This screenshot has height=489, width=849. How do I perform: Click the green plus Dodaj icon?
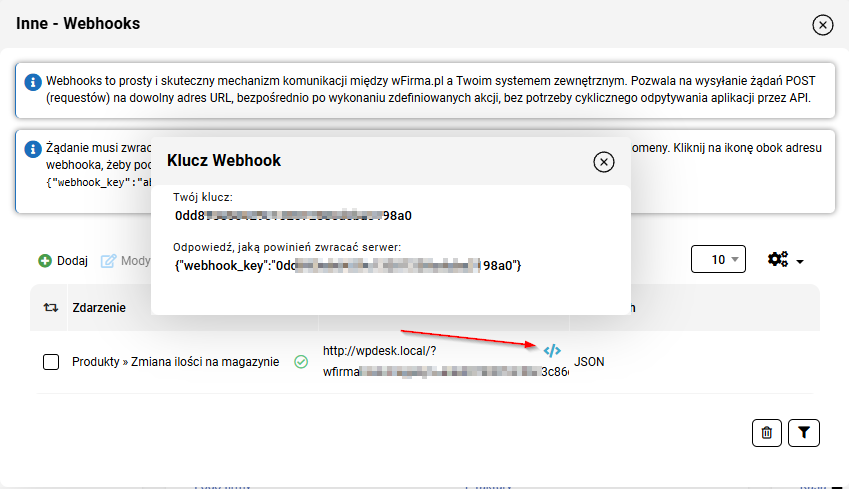coord(45,261)
